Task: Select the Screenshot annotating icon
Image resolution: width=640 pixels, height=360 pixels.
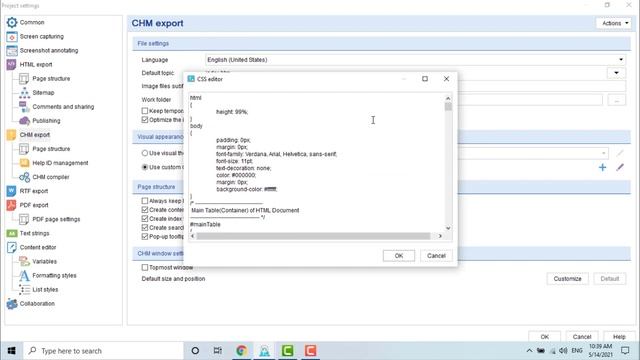Action: click(12, 51)
